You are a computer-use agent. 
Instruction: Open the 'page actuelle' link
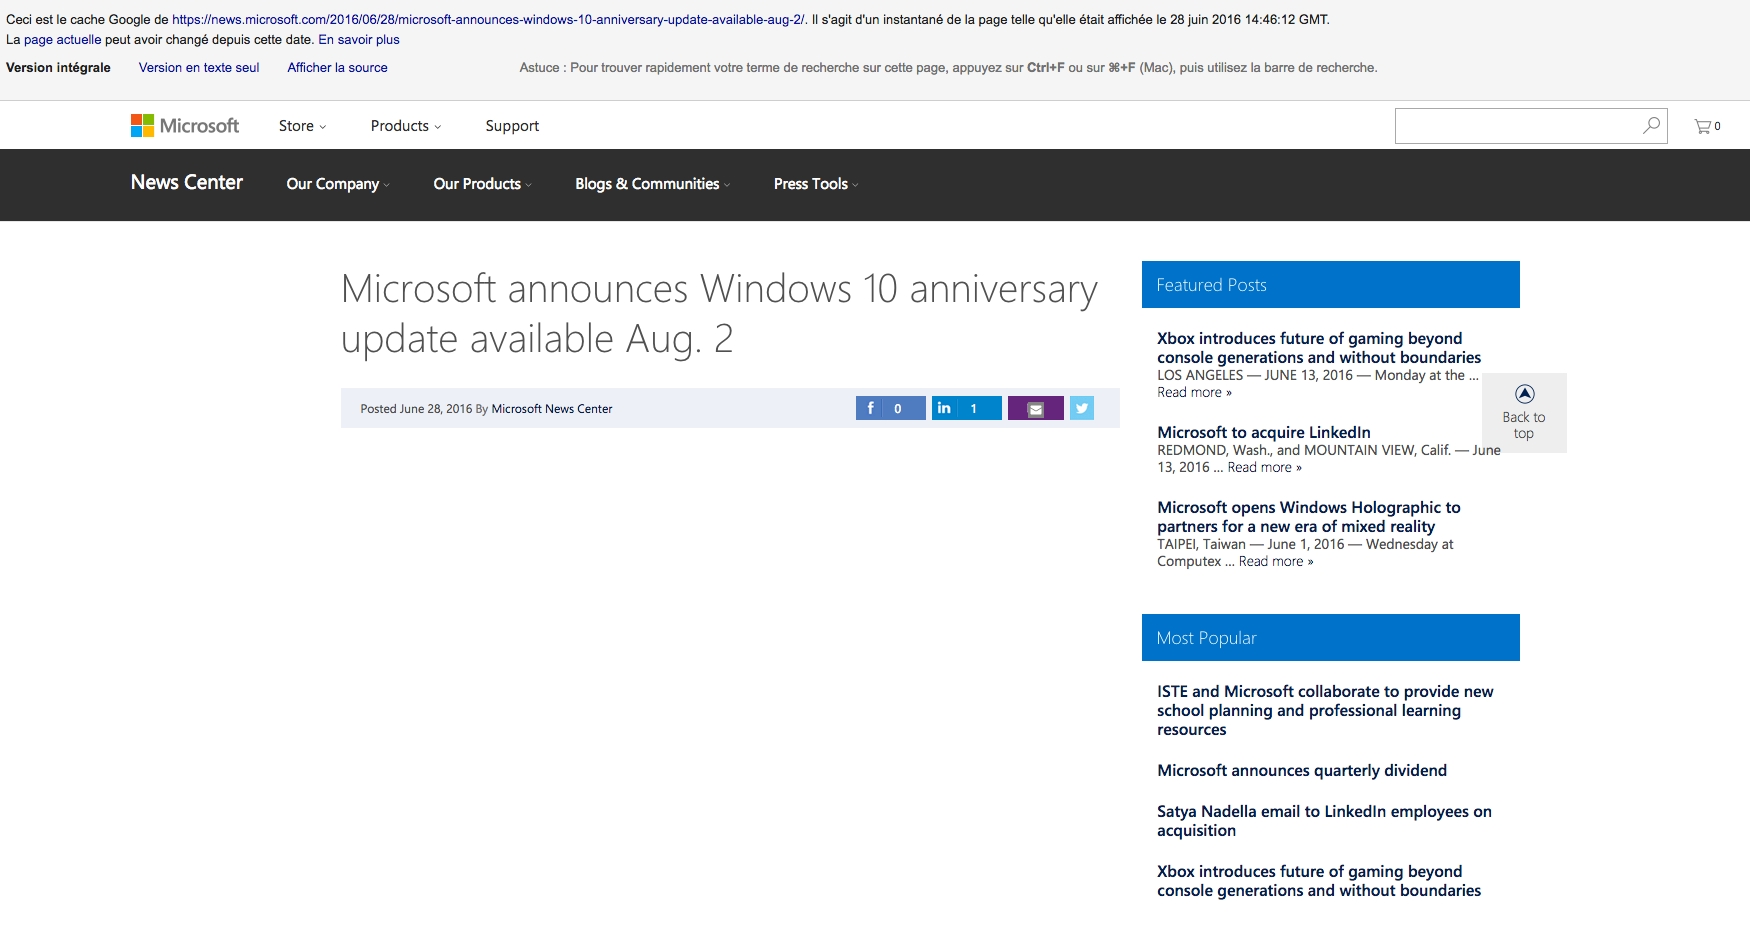[62, 40]
